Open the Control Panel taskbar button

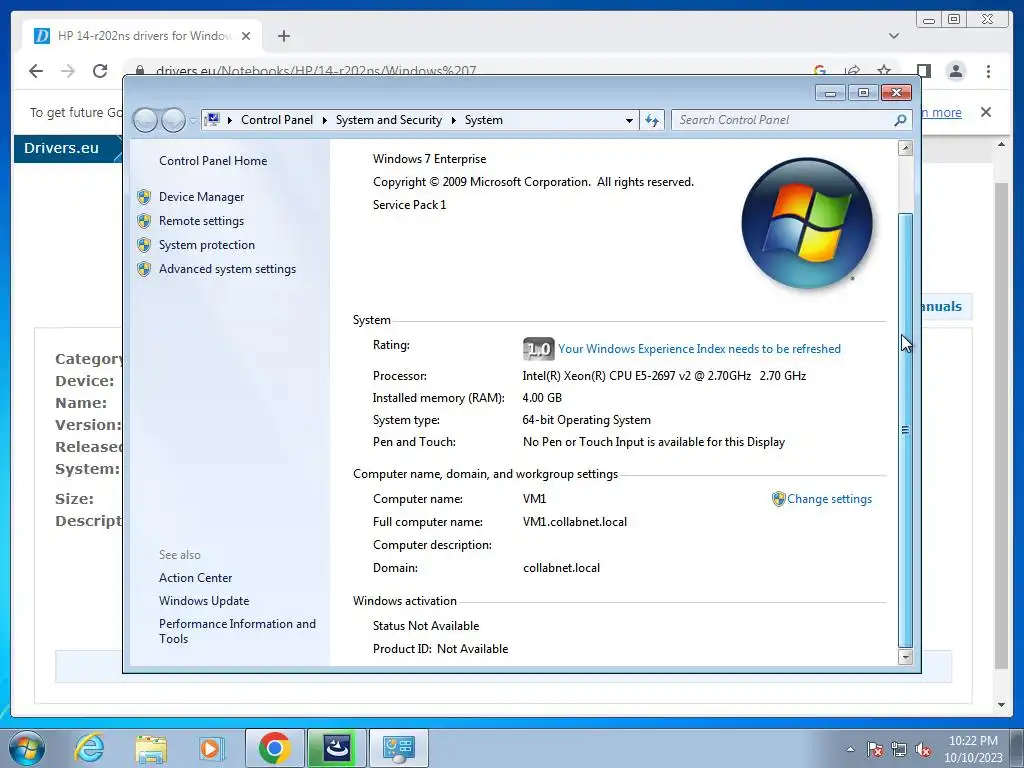399,748
